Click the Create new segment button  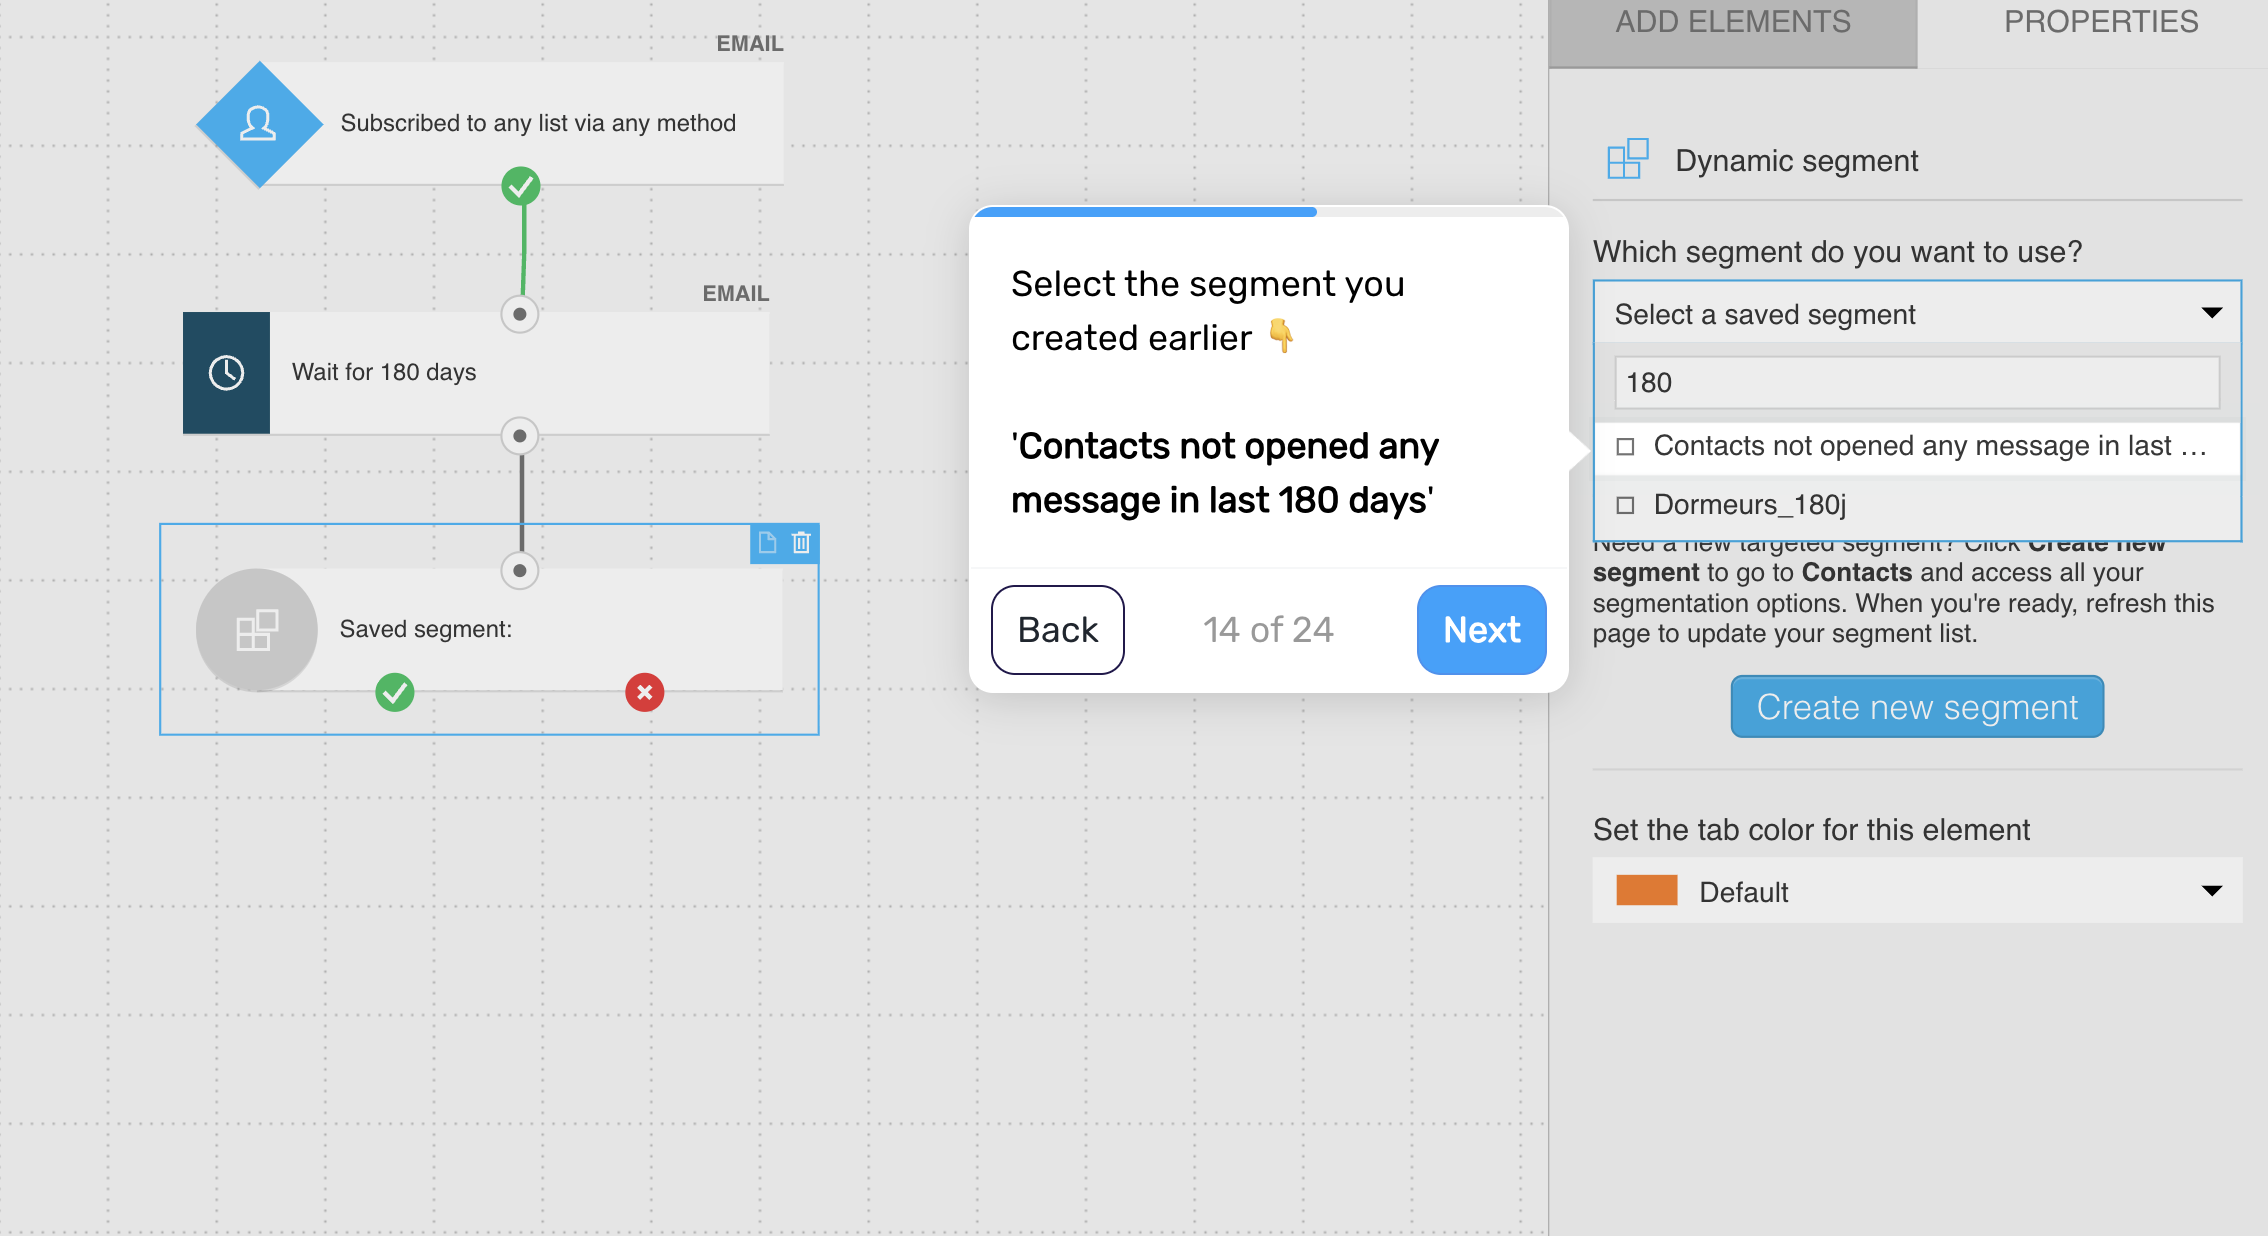(1917, 707)
